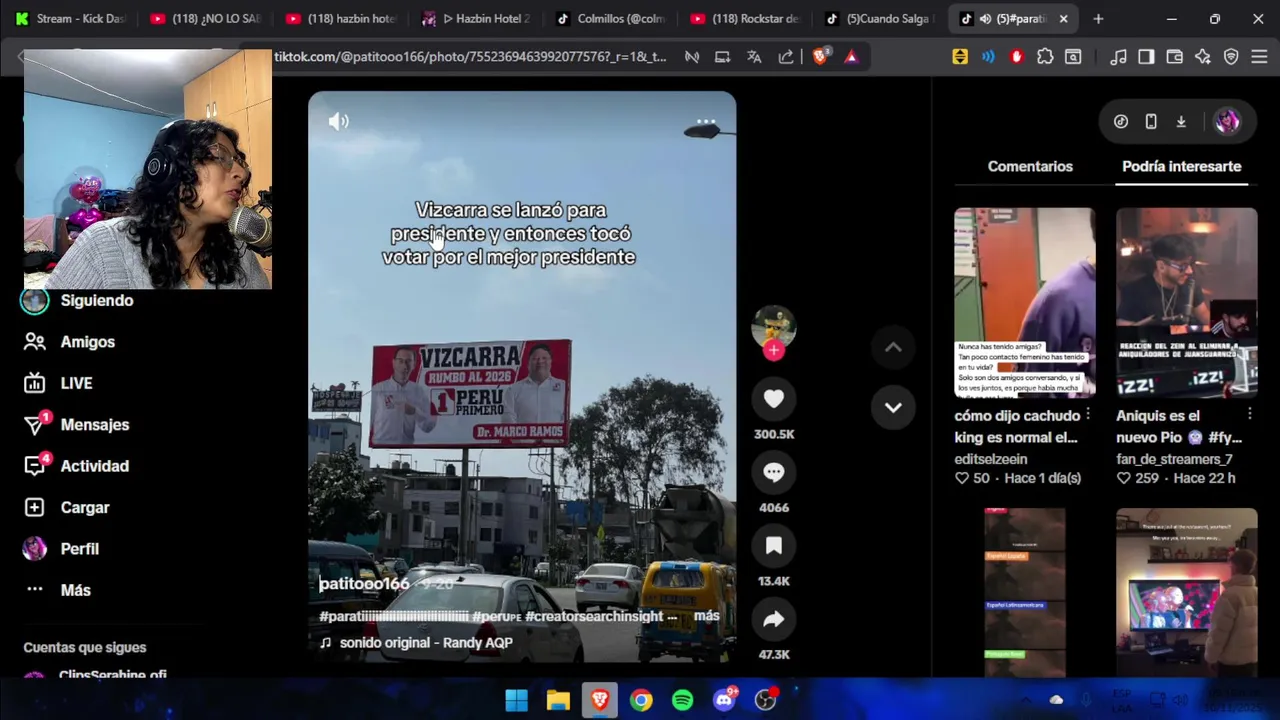Click the Brave Rewards triangle icon
This screenshot has width=1280, height=720.
point(851,57)
